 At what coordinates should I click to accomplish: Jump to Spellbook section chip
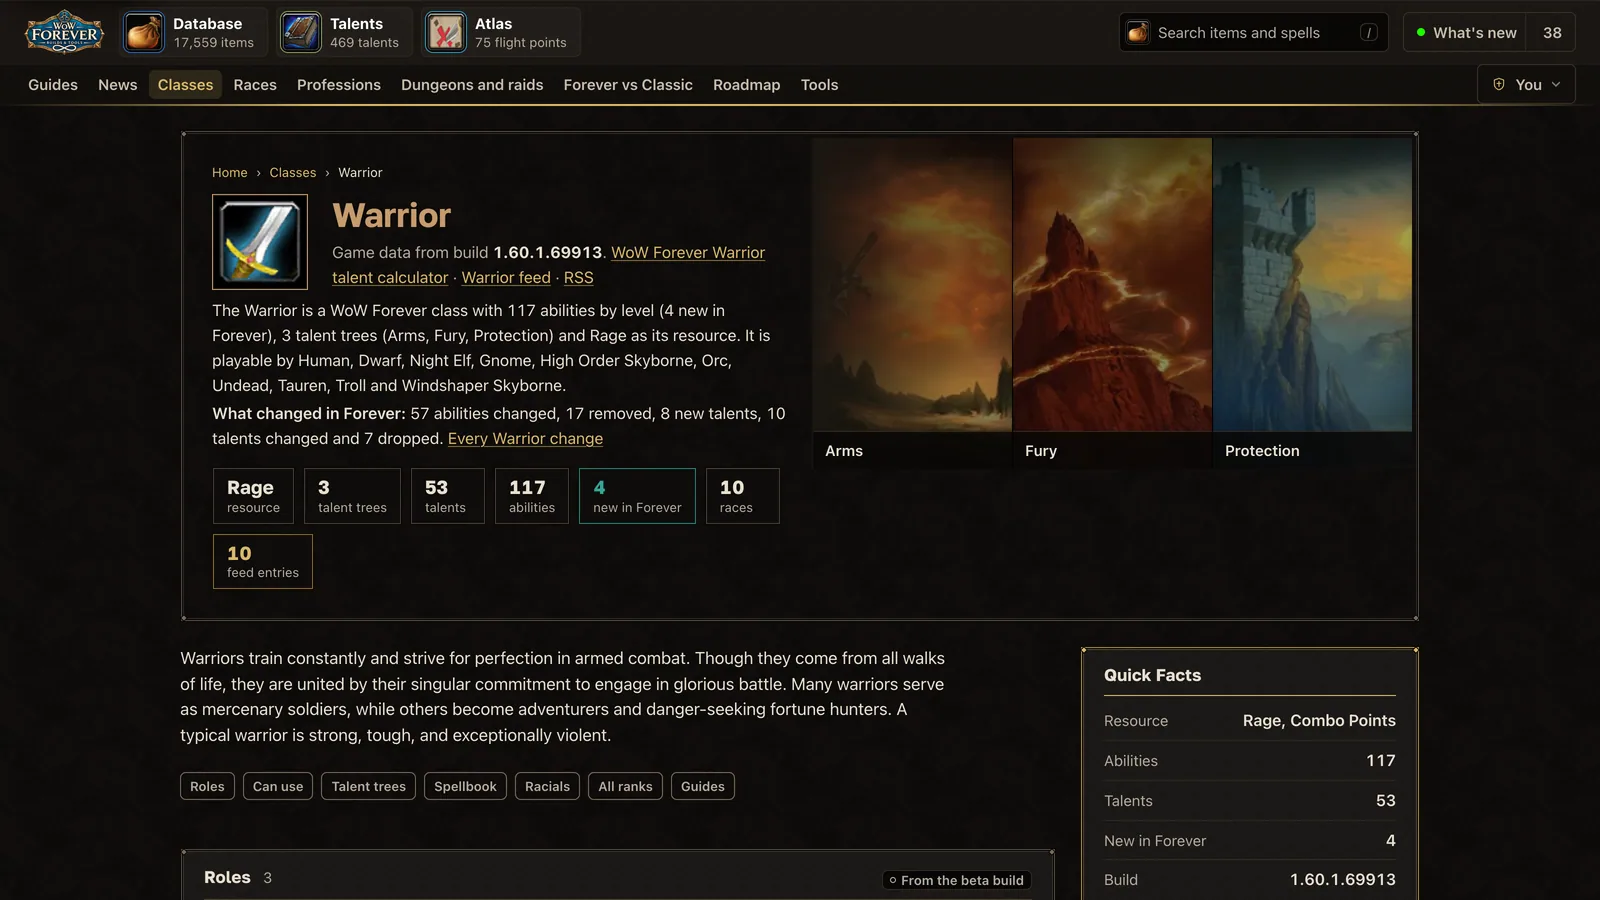point(465,786)
